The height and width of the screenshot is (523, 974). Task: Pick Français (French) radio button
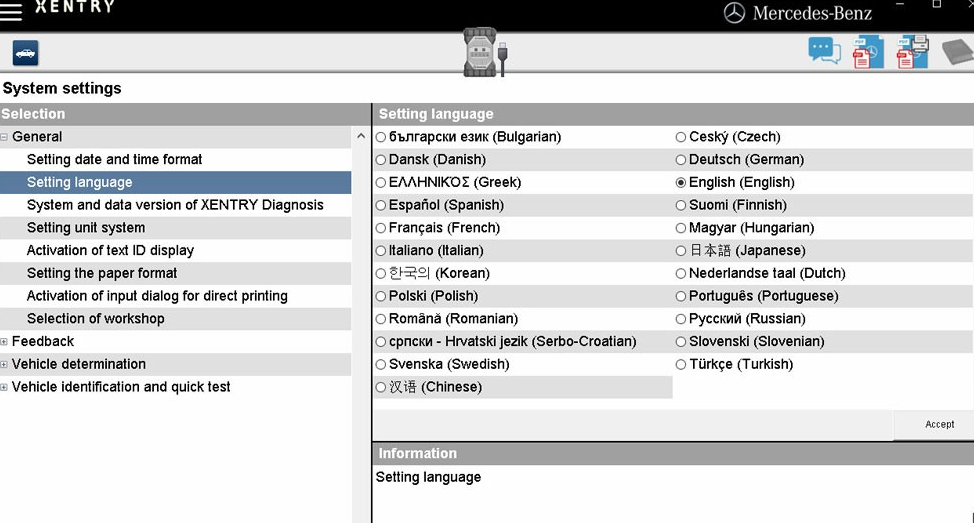tap(381, 229)
